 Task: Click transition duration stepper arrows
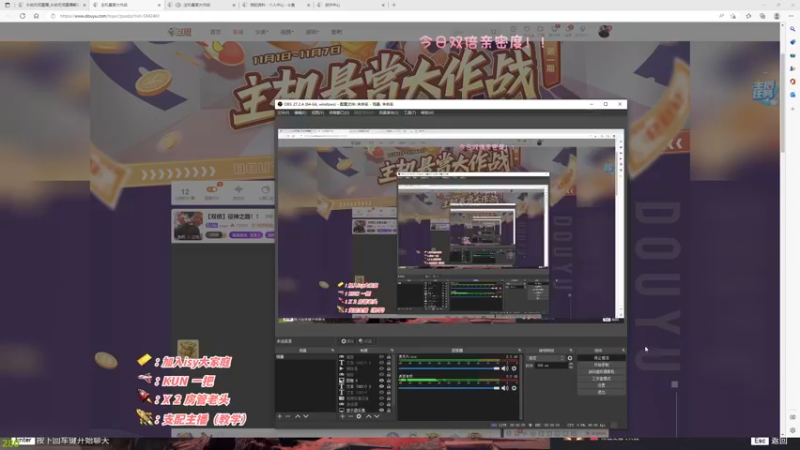[570, 366]
